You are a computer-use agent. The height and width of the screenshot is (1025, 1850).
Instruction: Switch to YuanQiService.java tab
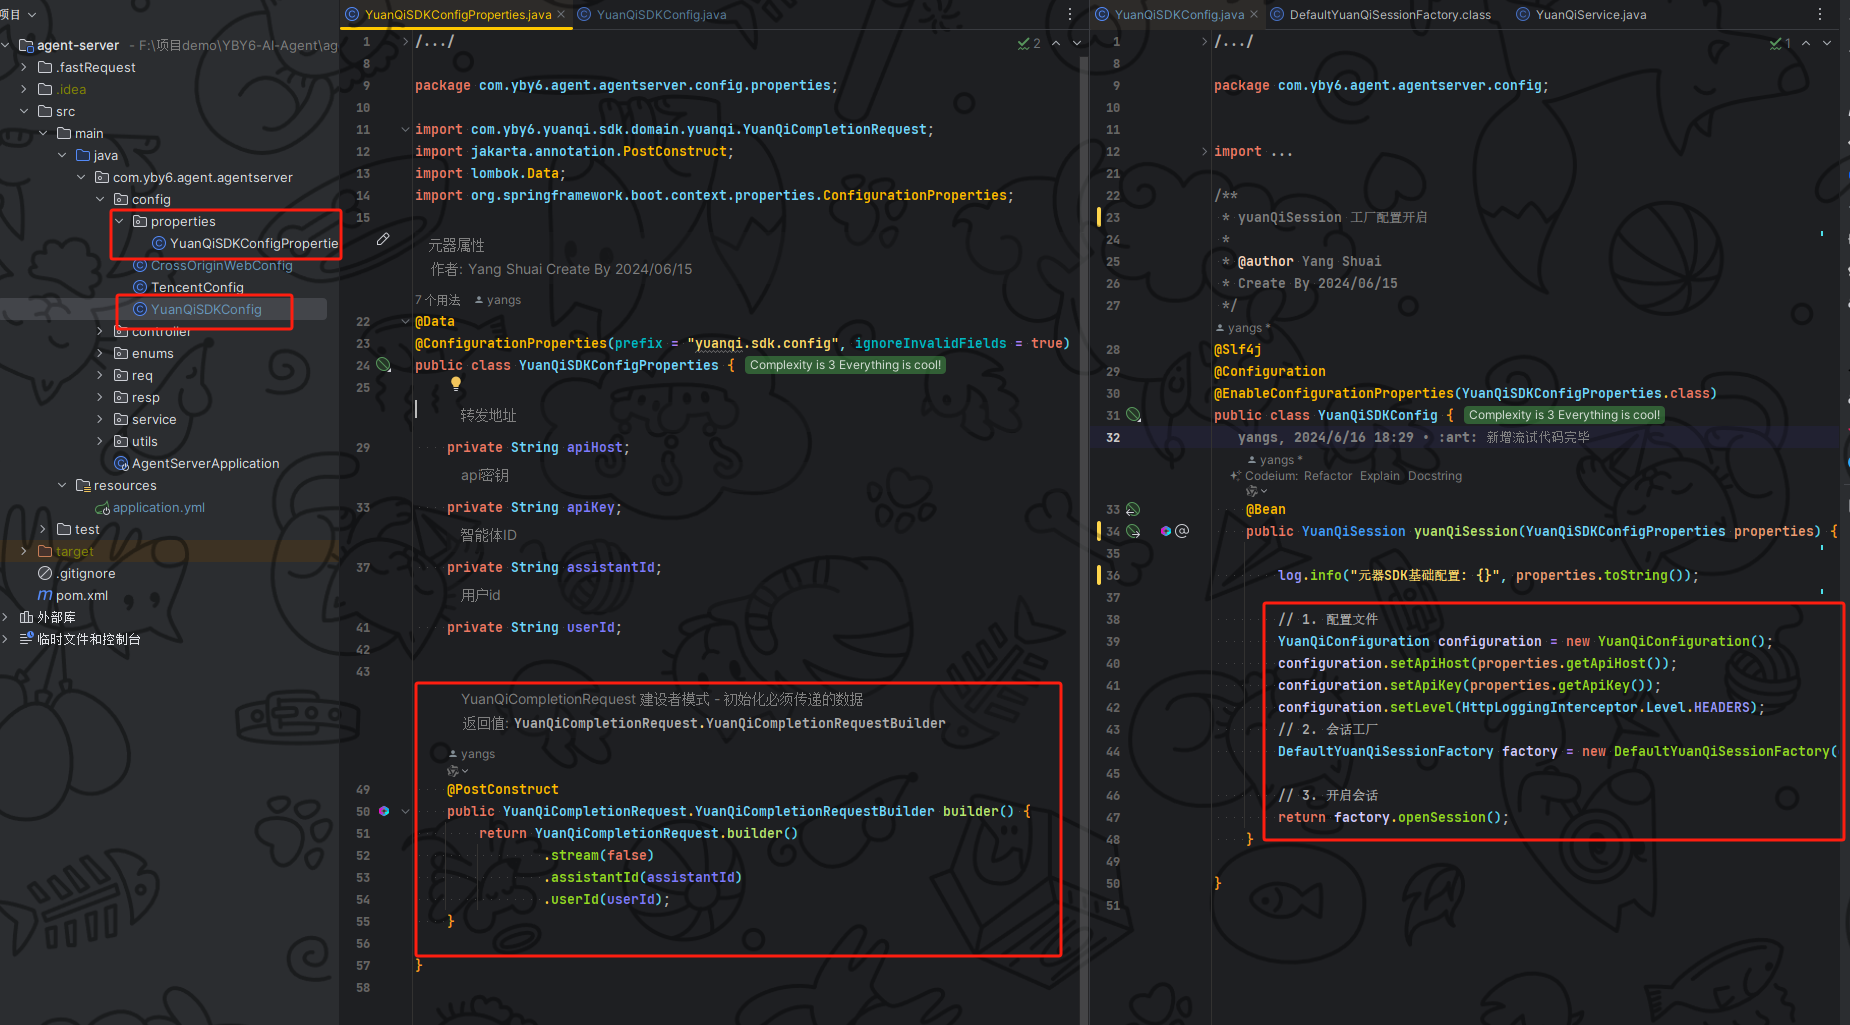click(x=1581, y=14)
